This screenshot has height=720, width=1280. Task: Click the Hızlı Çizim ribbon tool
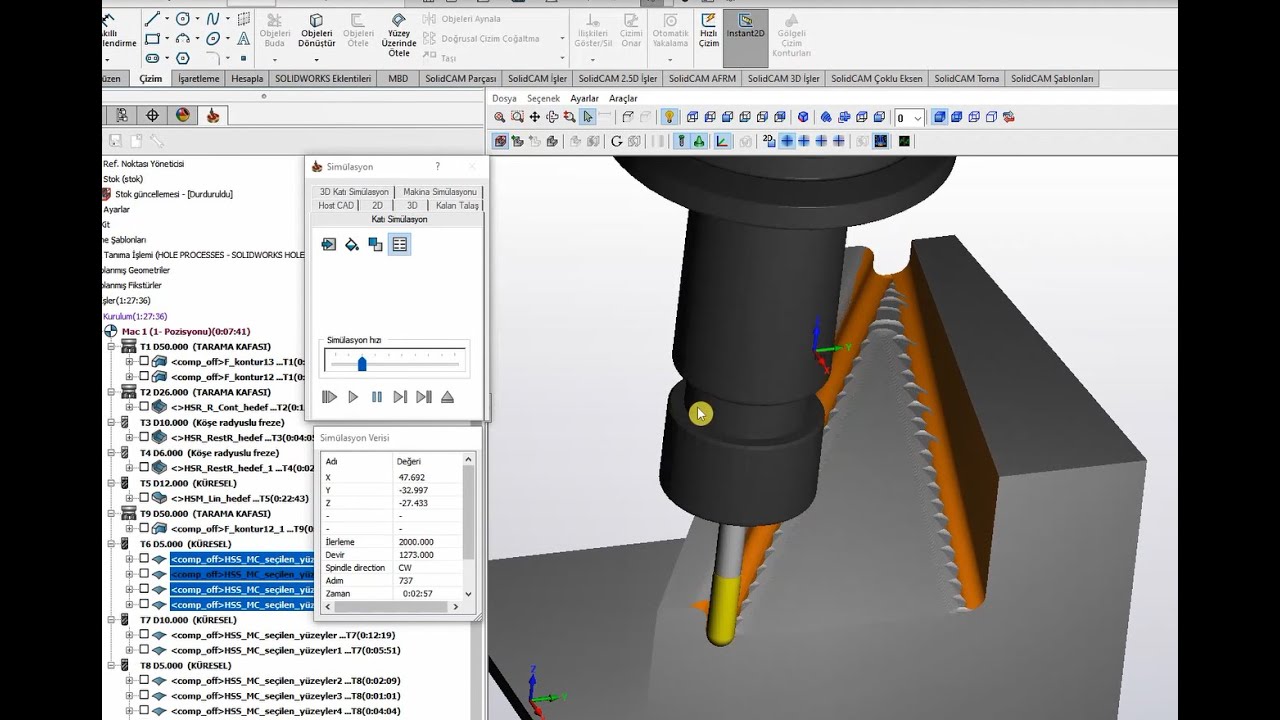tap(709, 31)
